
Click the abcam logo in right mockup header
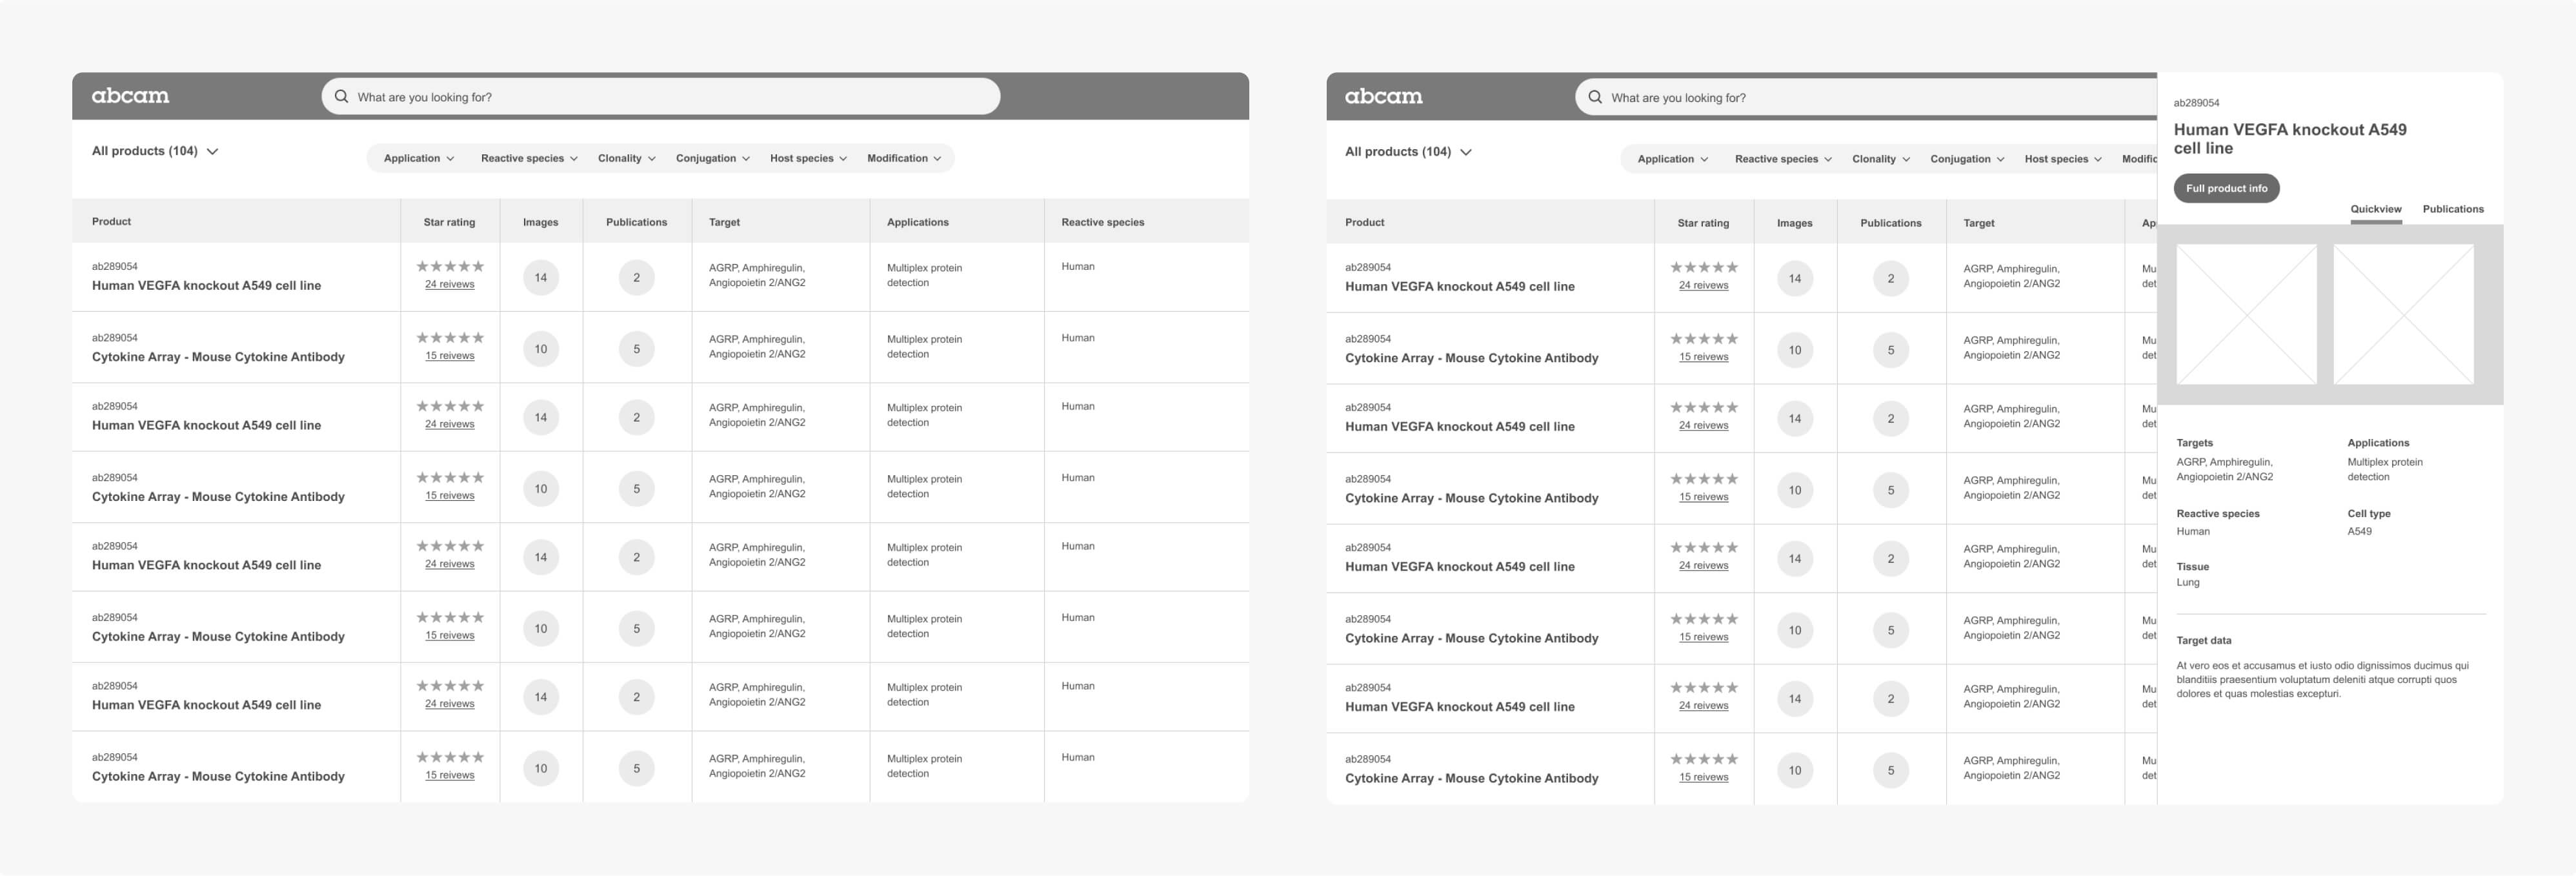[1384, 97]
